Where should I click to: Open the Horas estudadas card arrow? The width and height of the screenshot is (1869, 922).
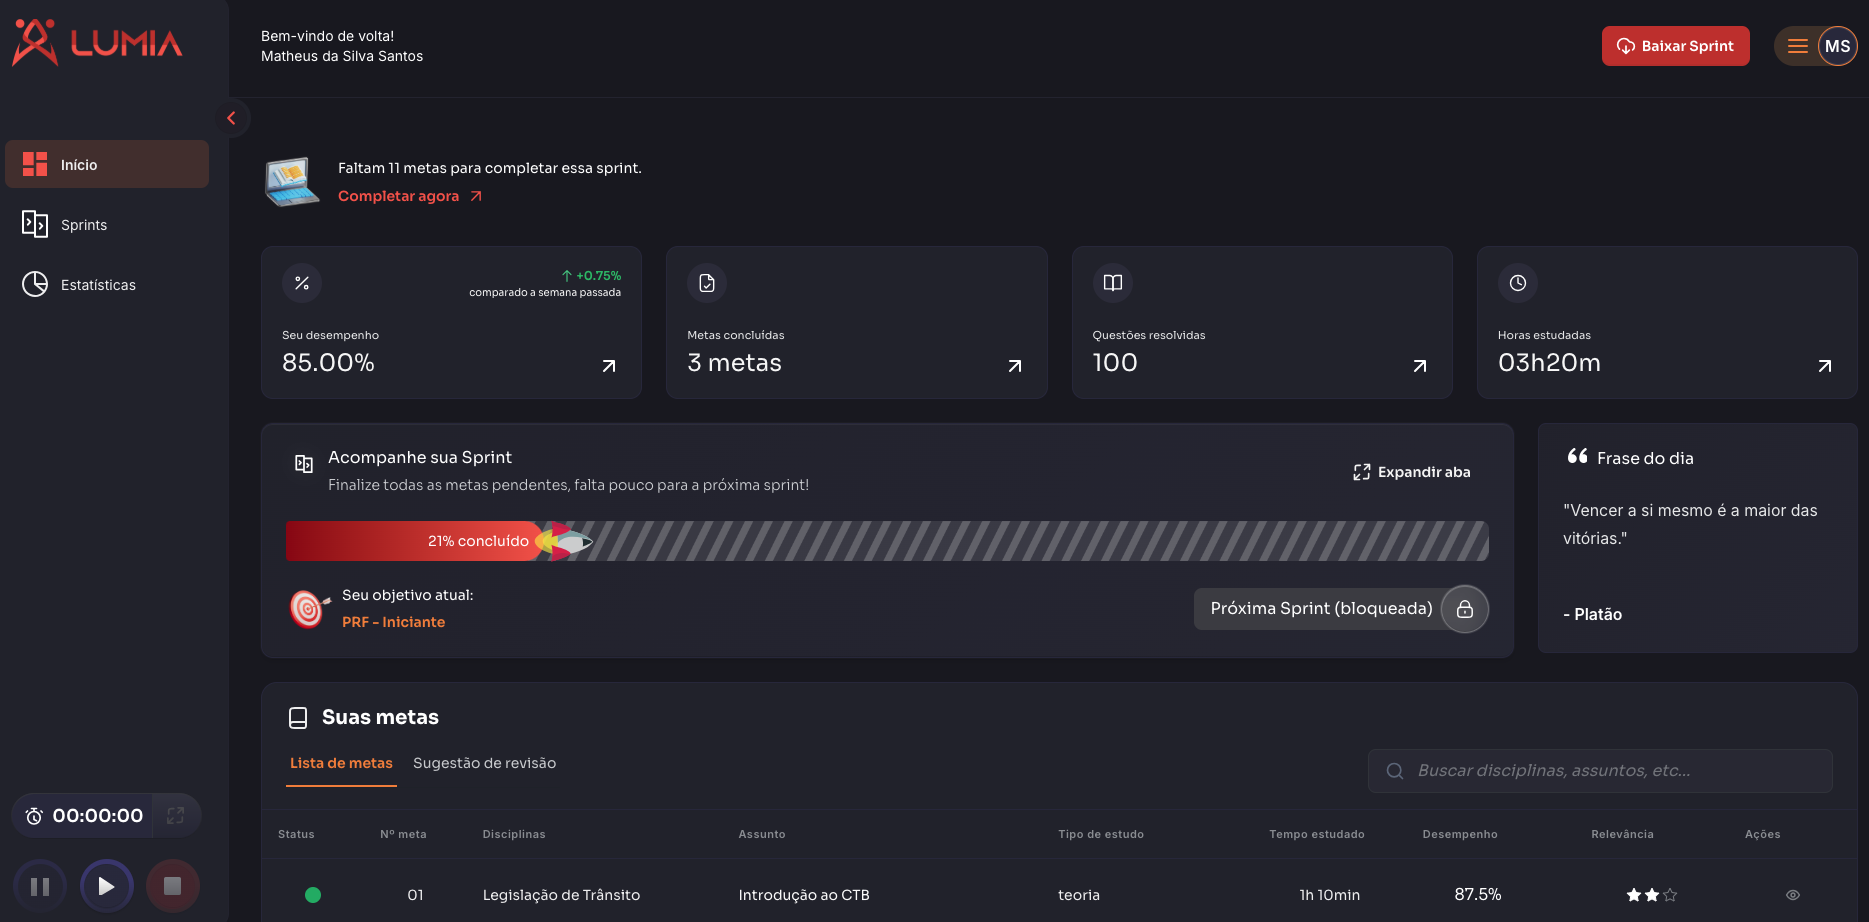(1824, 366)
